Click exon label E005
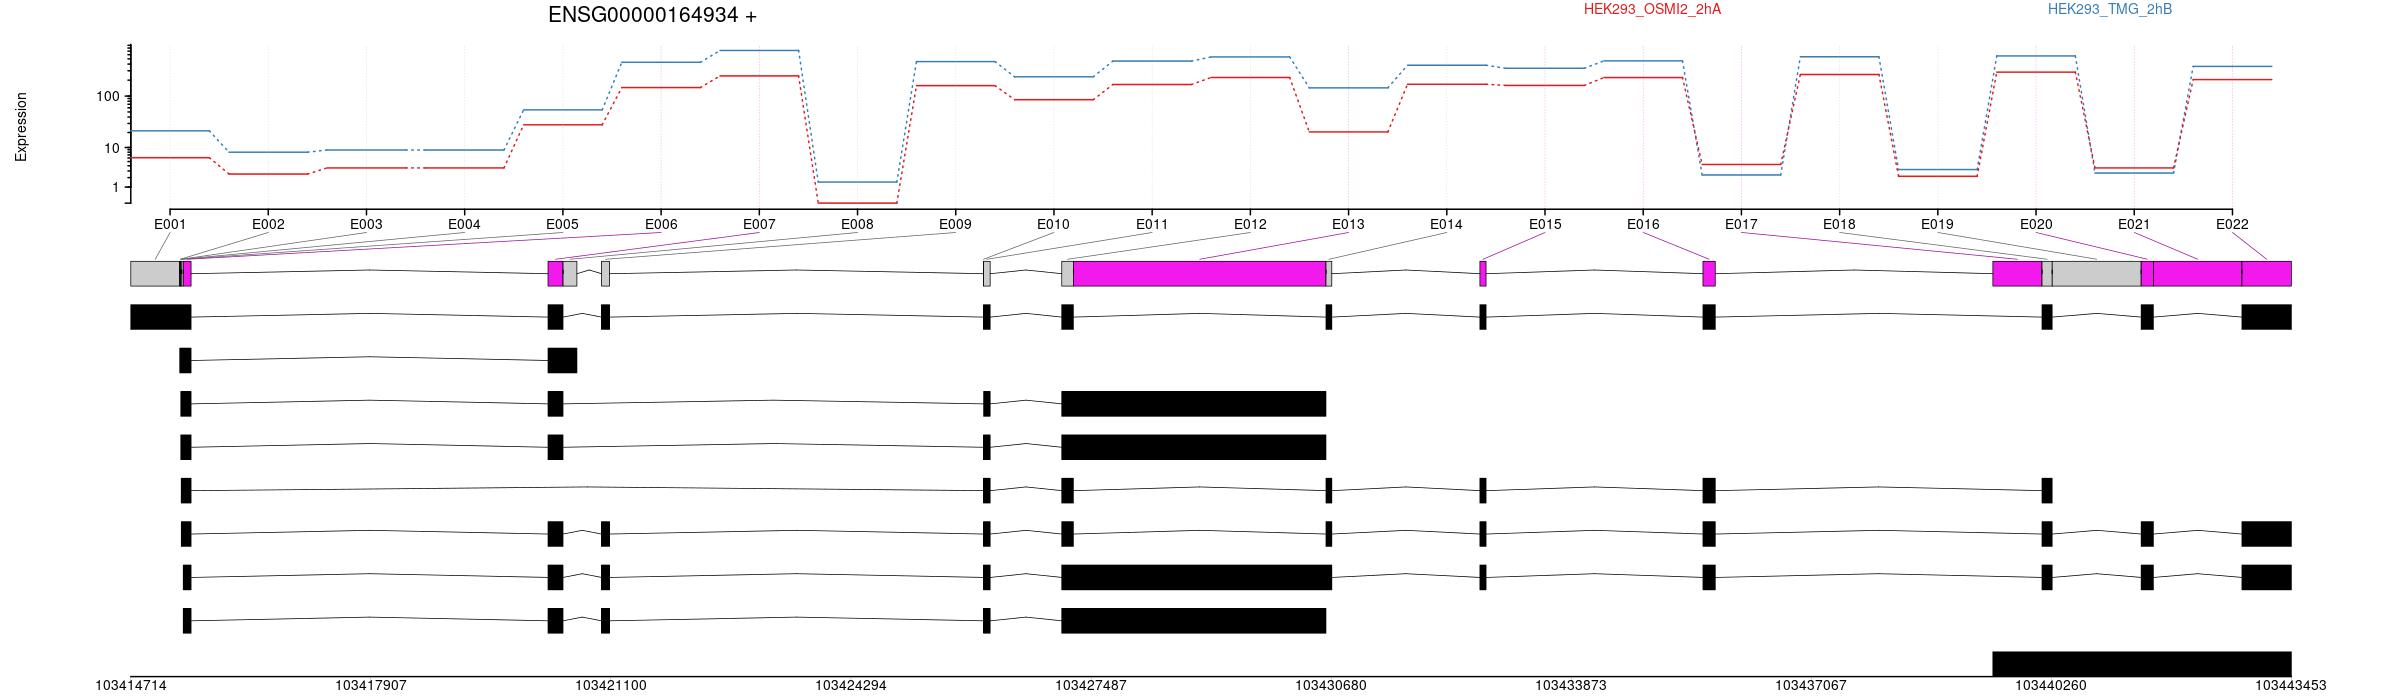The width and height of the screenshot is (2400, 700). [x=562, y=224]
